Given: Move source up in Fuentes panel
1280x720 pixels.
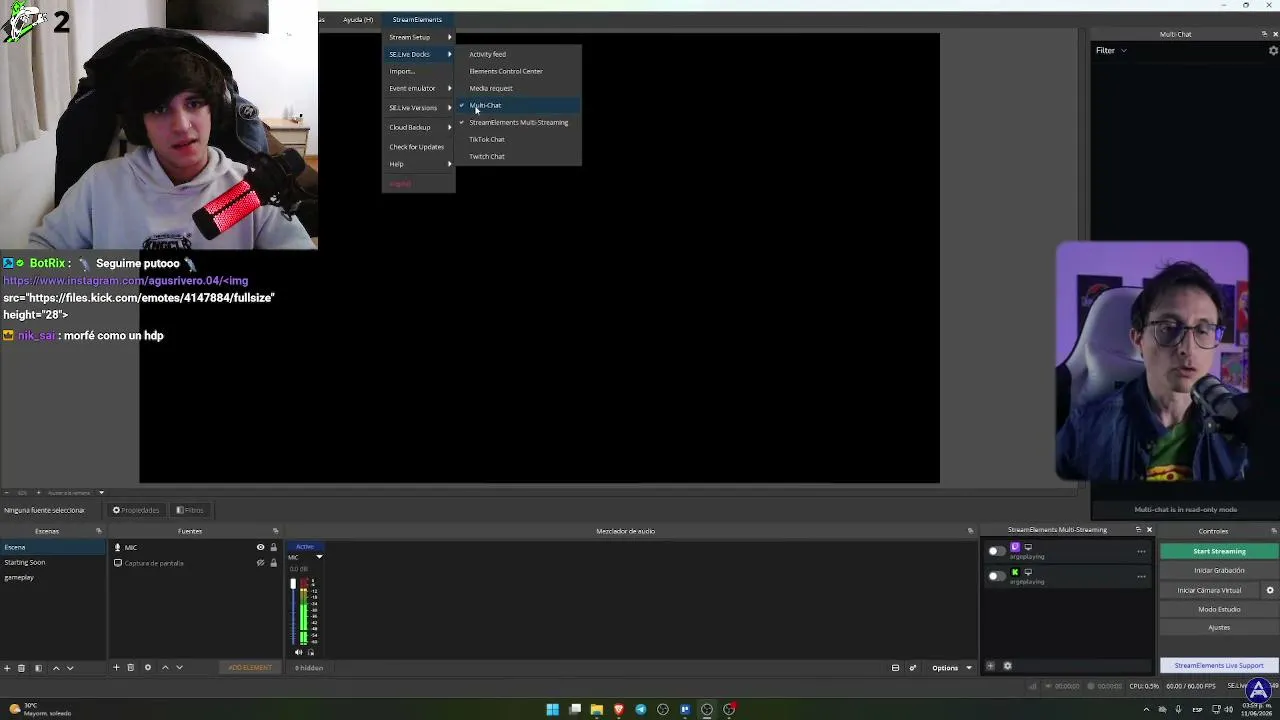Looking at the screenshot, I should (x=165, y=668).
